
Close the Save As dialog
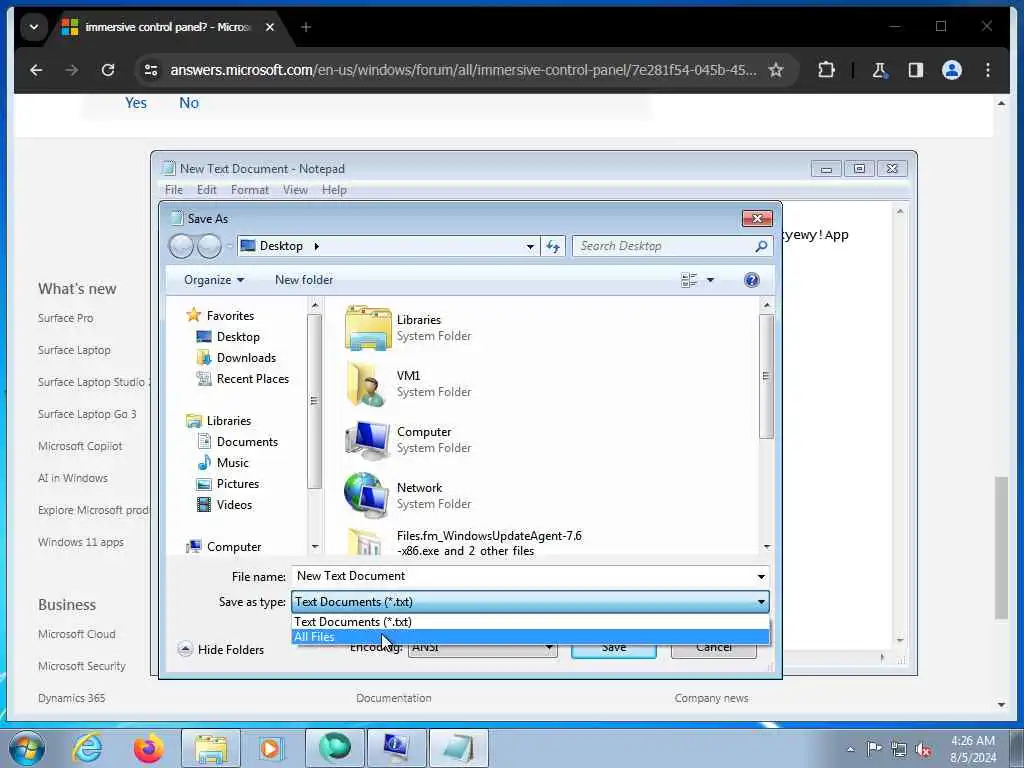(x=757, y=218)
